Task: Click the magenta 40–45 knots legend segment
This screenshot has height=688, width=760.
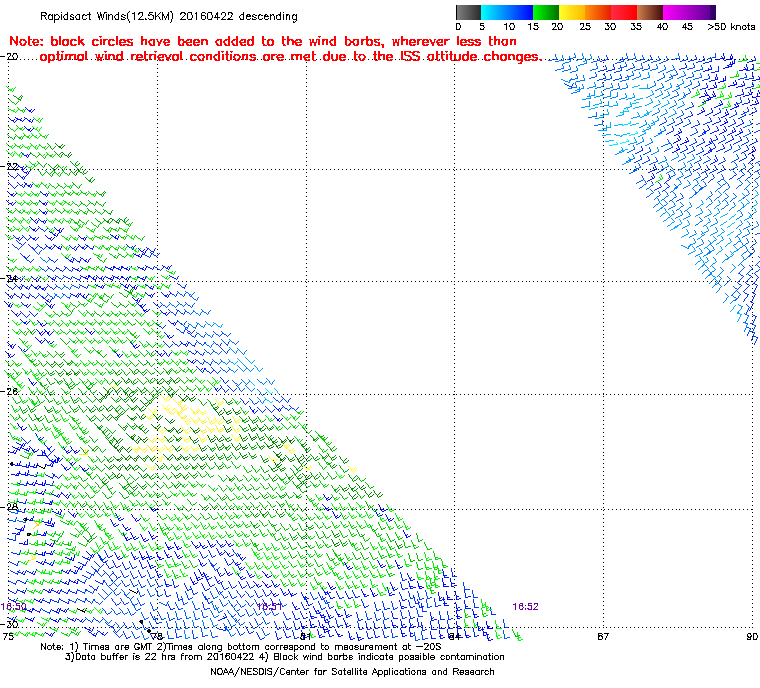Action: tap(676, 12)
